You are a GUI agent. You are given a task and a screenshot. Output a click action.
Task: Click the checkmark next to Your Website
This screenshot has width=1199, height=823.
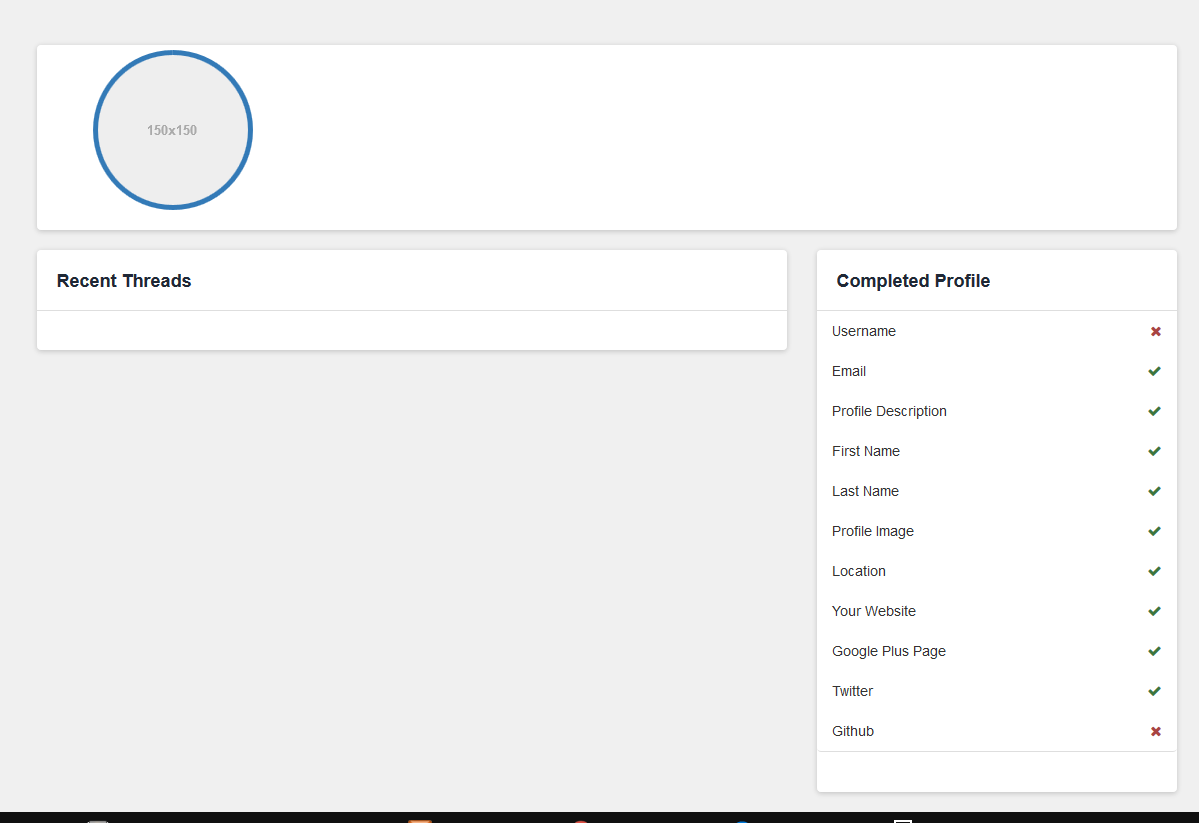point(1155,611)
